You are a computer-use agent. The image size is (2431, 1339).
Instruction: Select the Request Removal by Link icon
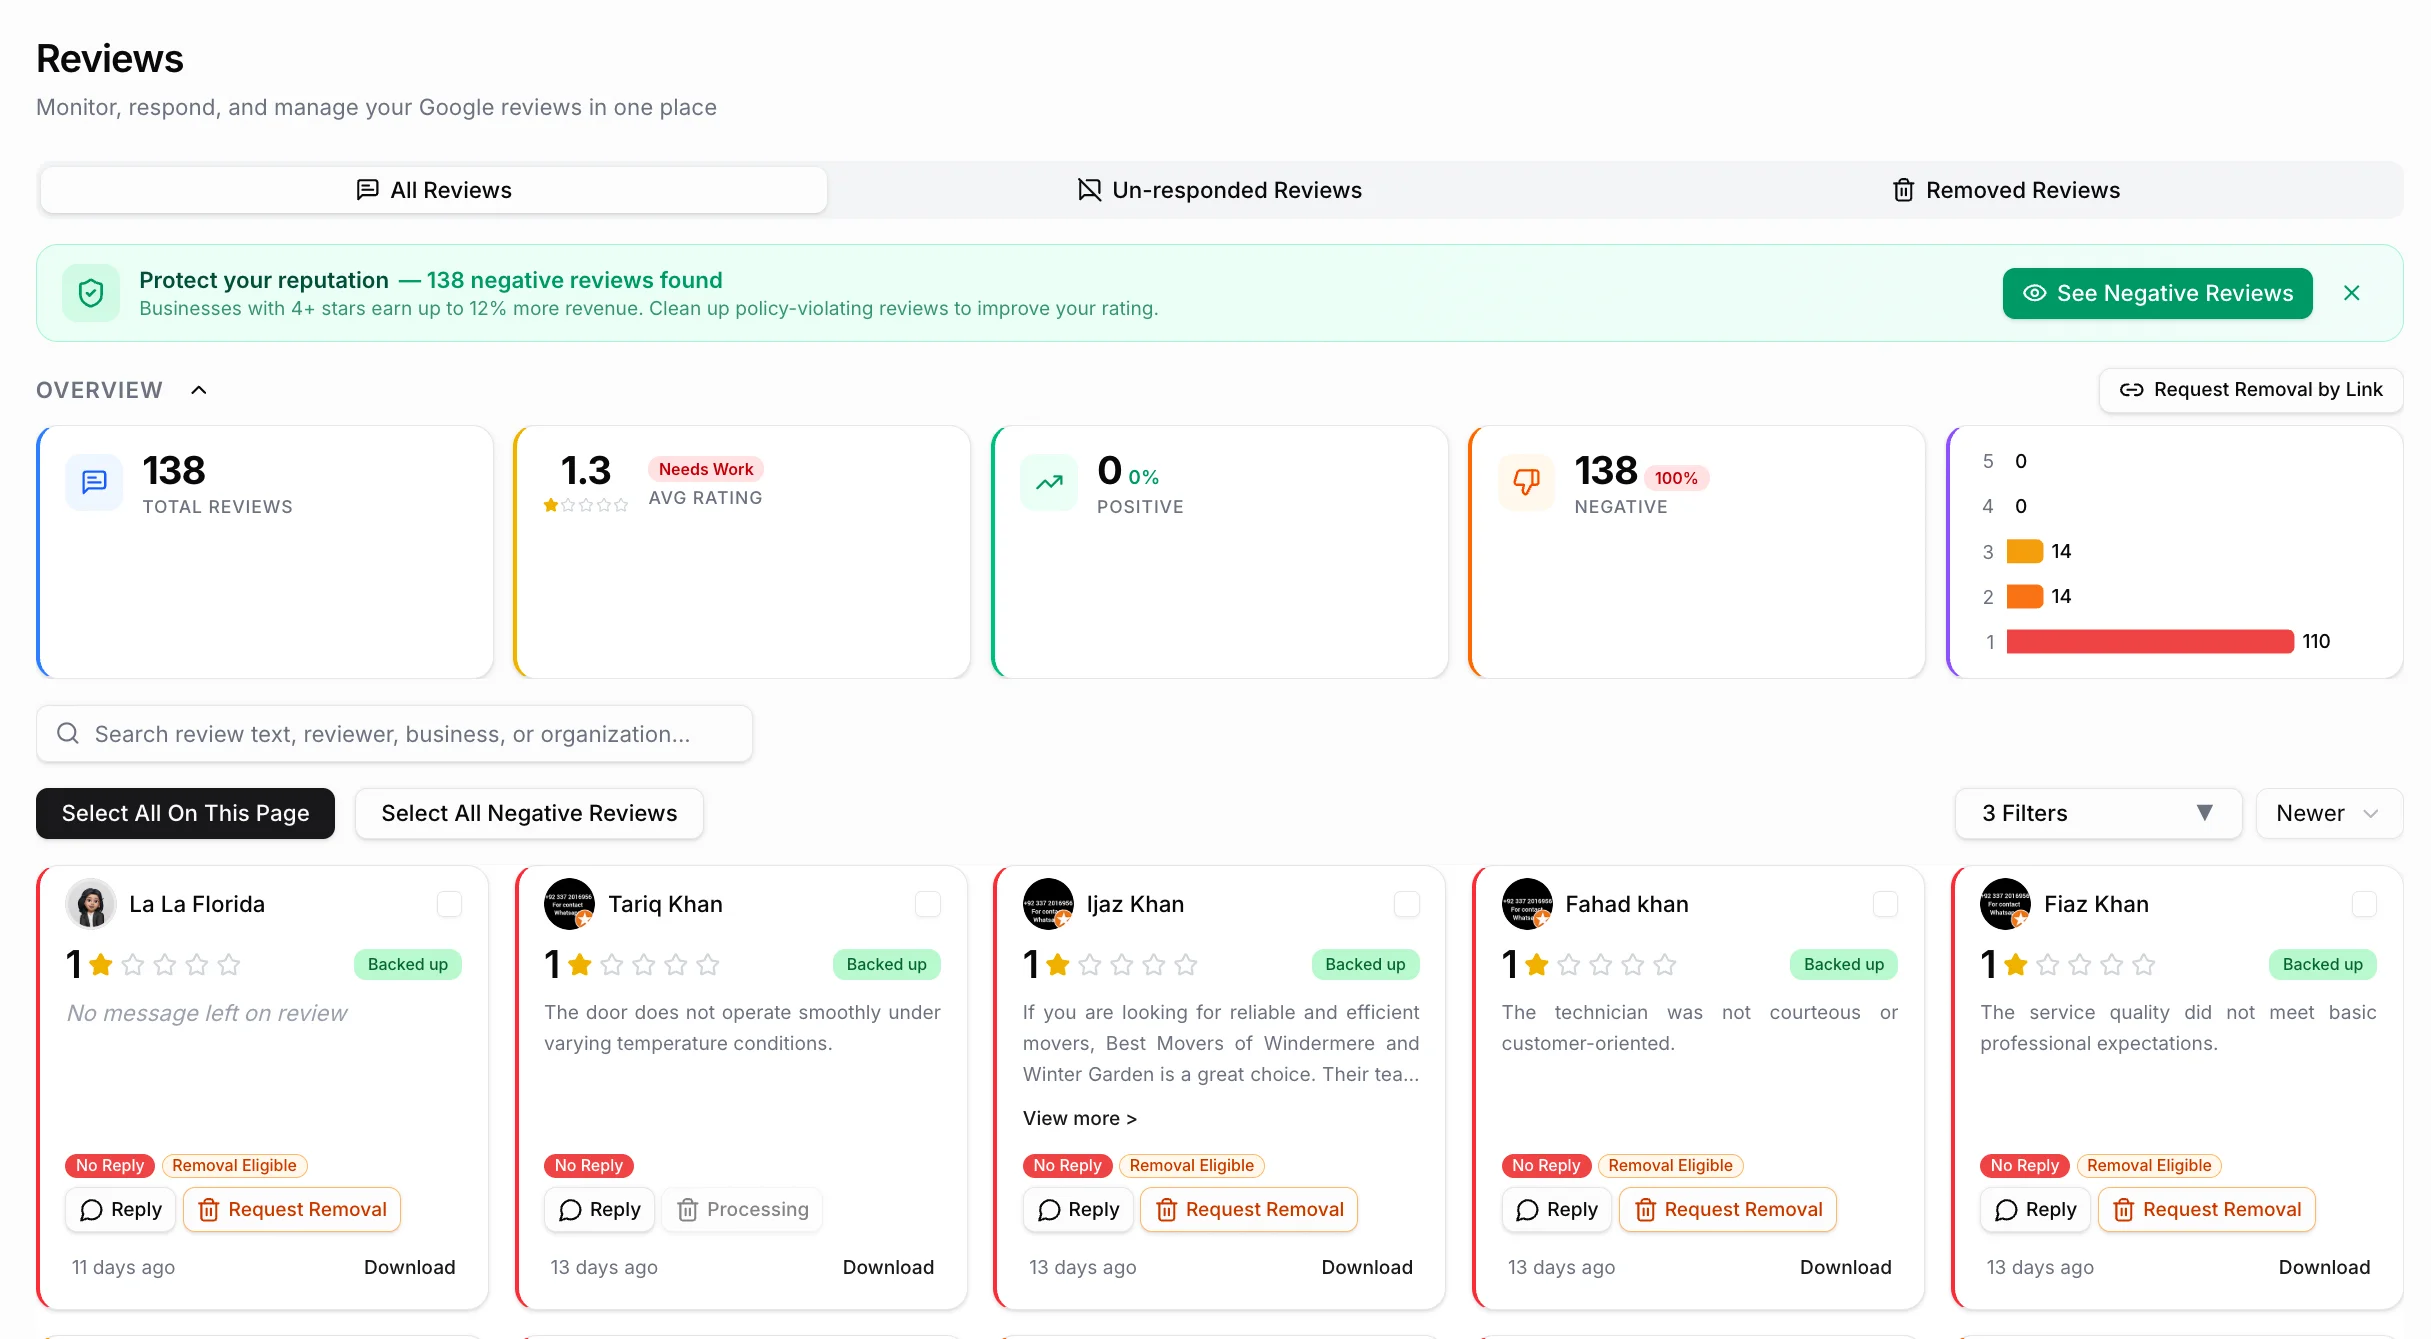pos(2133,390)
